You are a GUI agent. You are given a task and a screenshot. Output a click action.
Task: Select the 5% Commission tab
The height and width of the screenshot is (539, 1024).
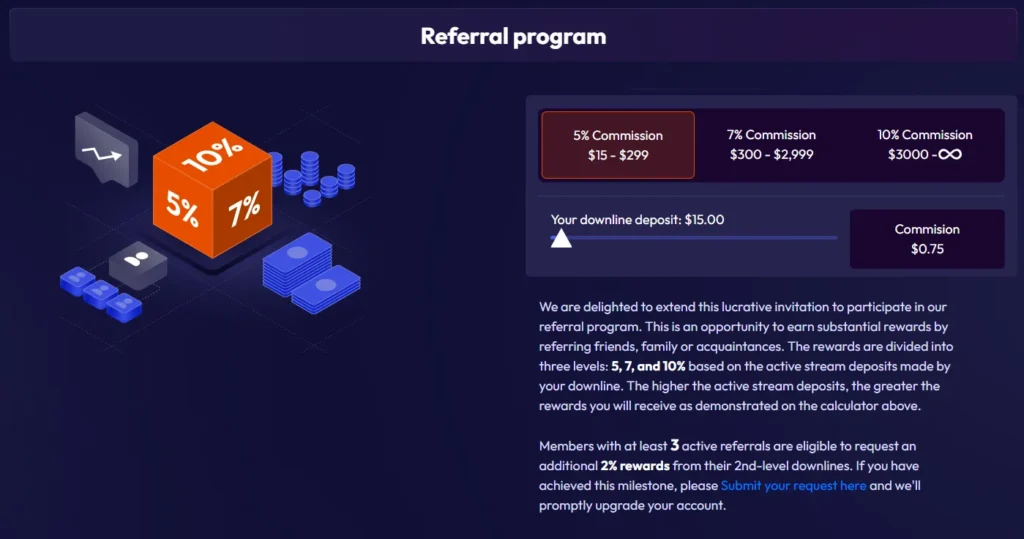[x=617, y=145]
